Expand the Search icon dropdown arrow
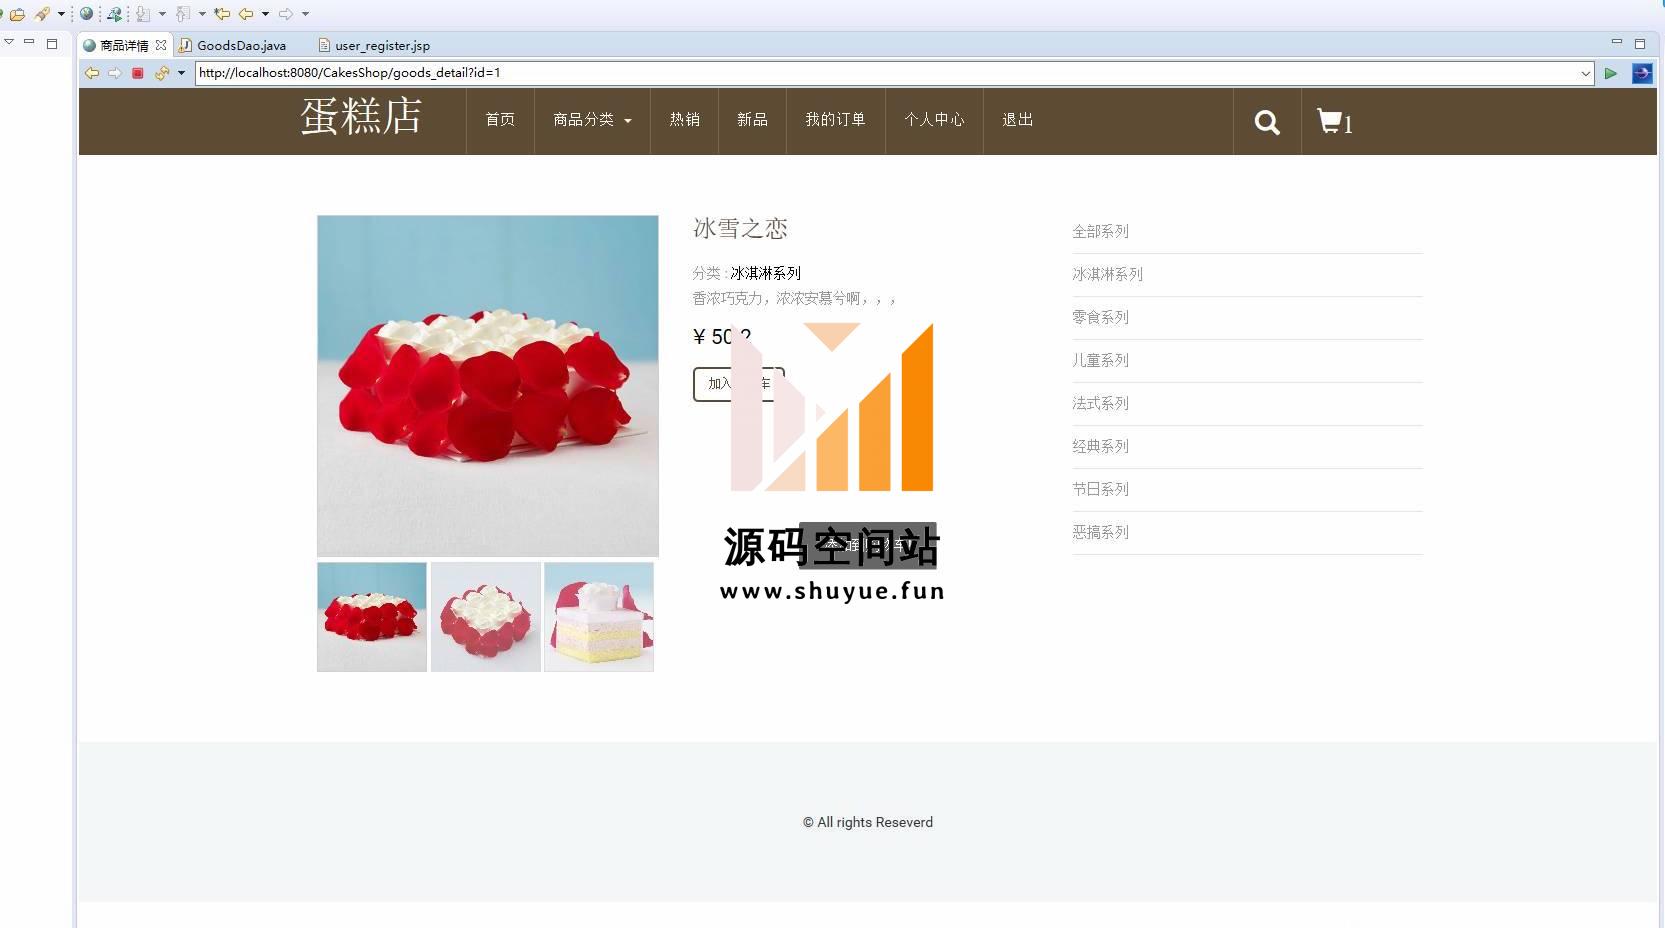The image size is (1665, 928). coord(61,14)
